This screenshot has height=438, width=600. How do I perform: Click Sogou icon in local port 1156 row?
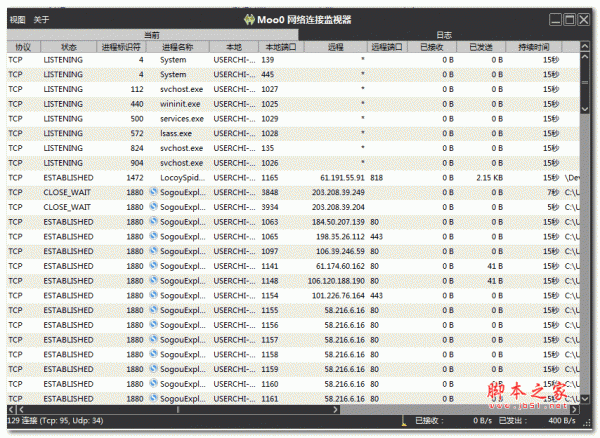[x=153, y=324]
